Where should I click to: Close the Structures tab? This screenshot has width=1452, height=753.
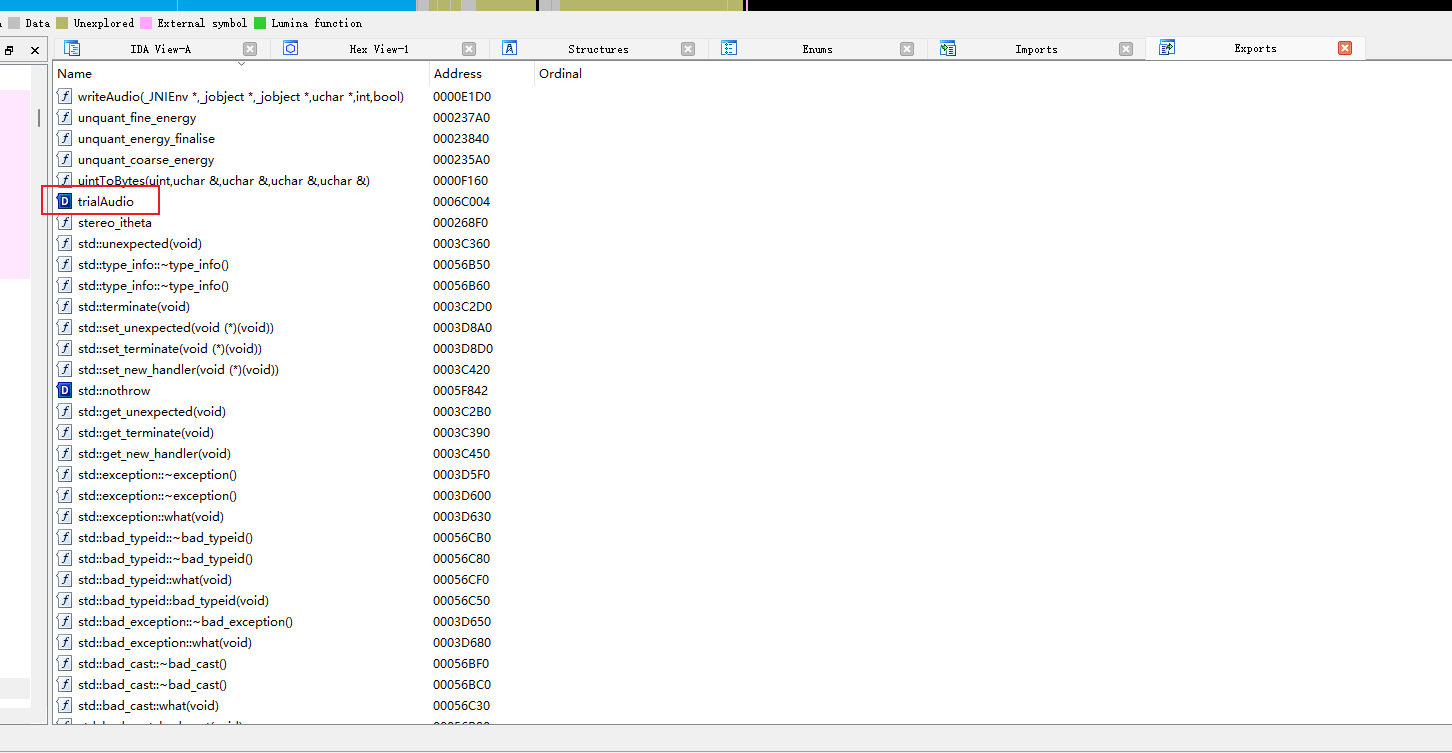pyautogui.click(x=688, y=49)
